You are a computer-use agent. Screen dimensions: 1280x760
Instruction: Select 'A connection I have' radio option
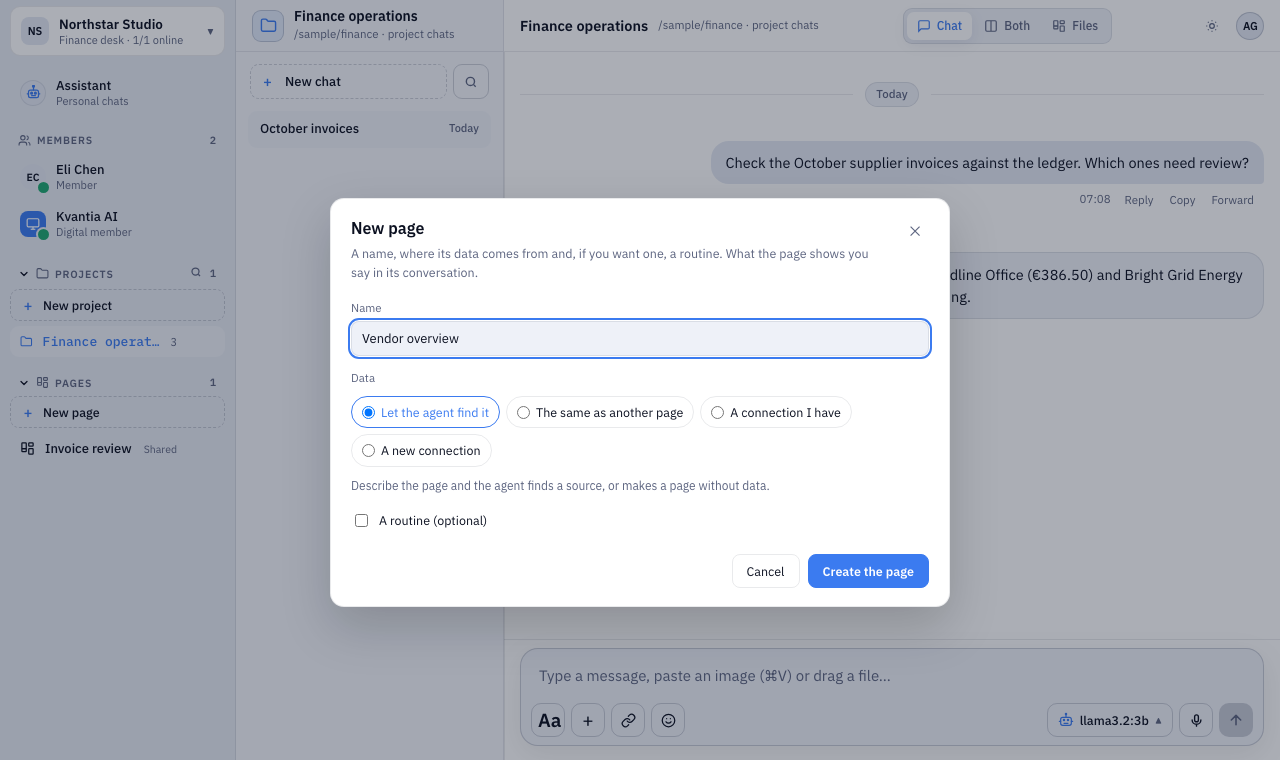coord(775,412)
